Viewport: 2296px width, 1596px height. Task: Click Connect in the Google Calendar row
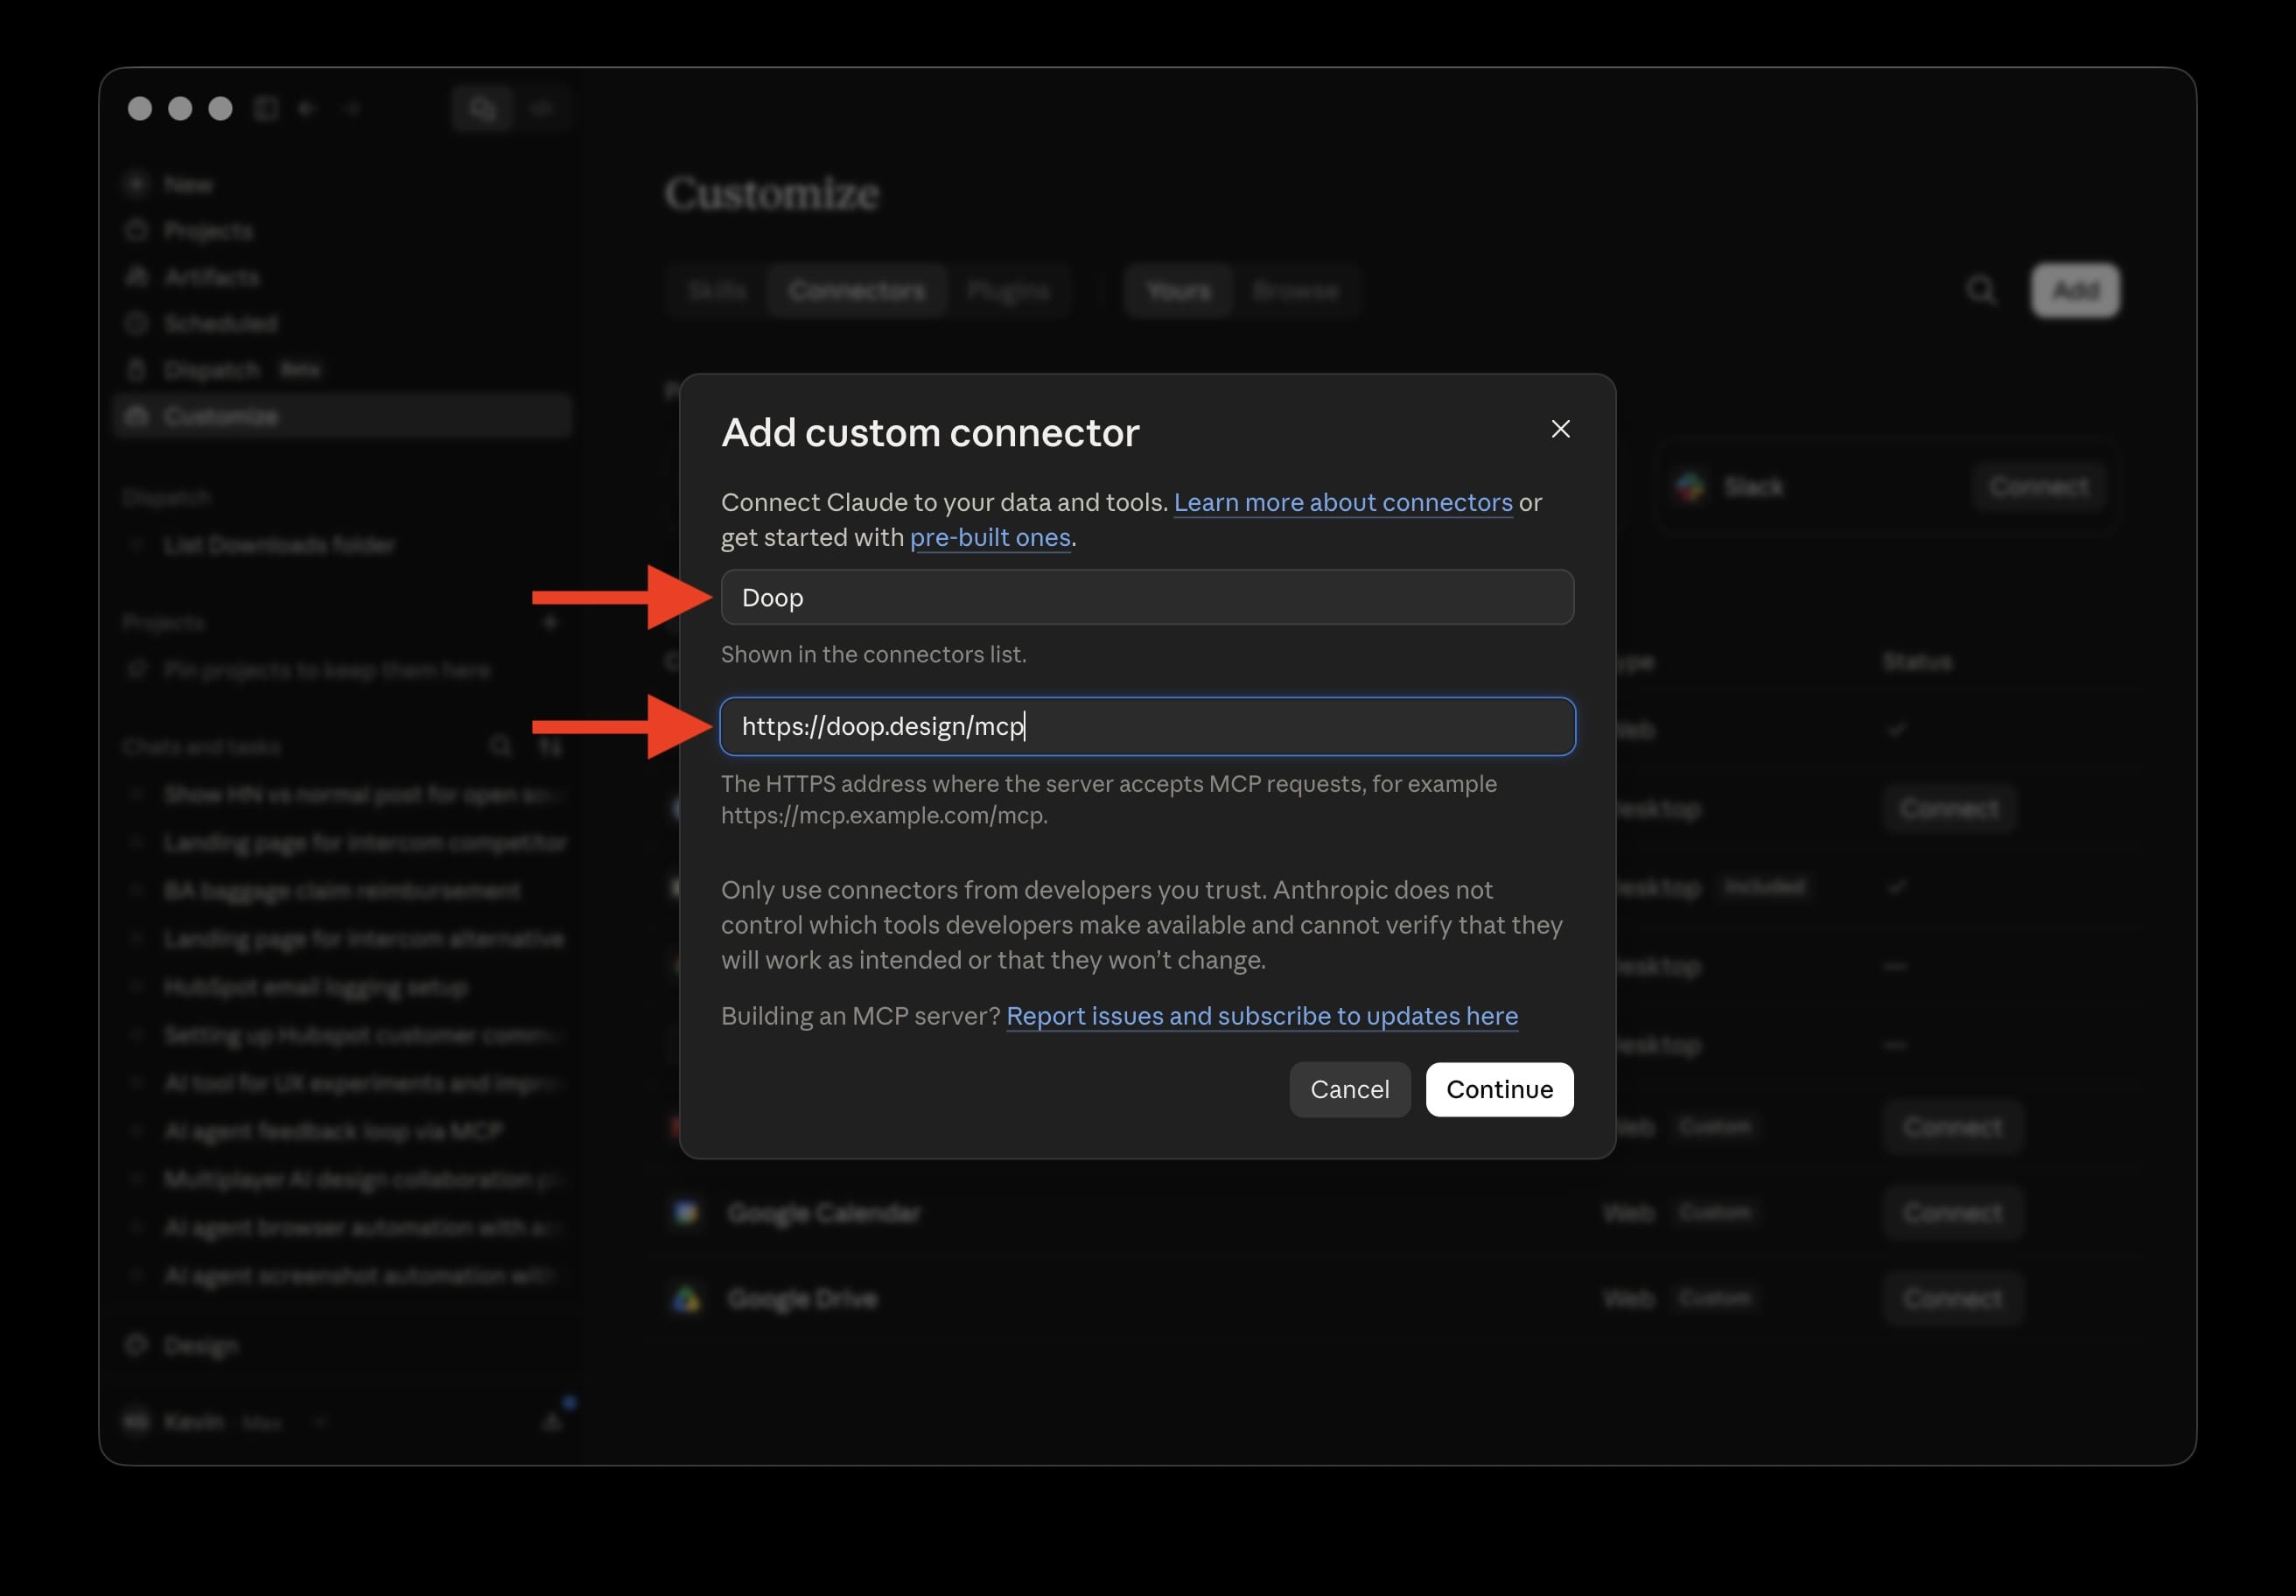coord(1952,1212)
